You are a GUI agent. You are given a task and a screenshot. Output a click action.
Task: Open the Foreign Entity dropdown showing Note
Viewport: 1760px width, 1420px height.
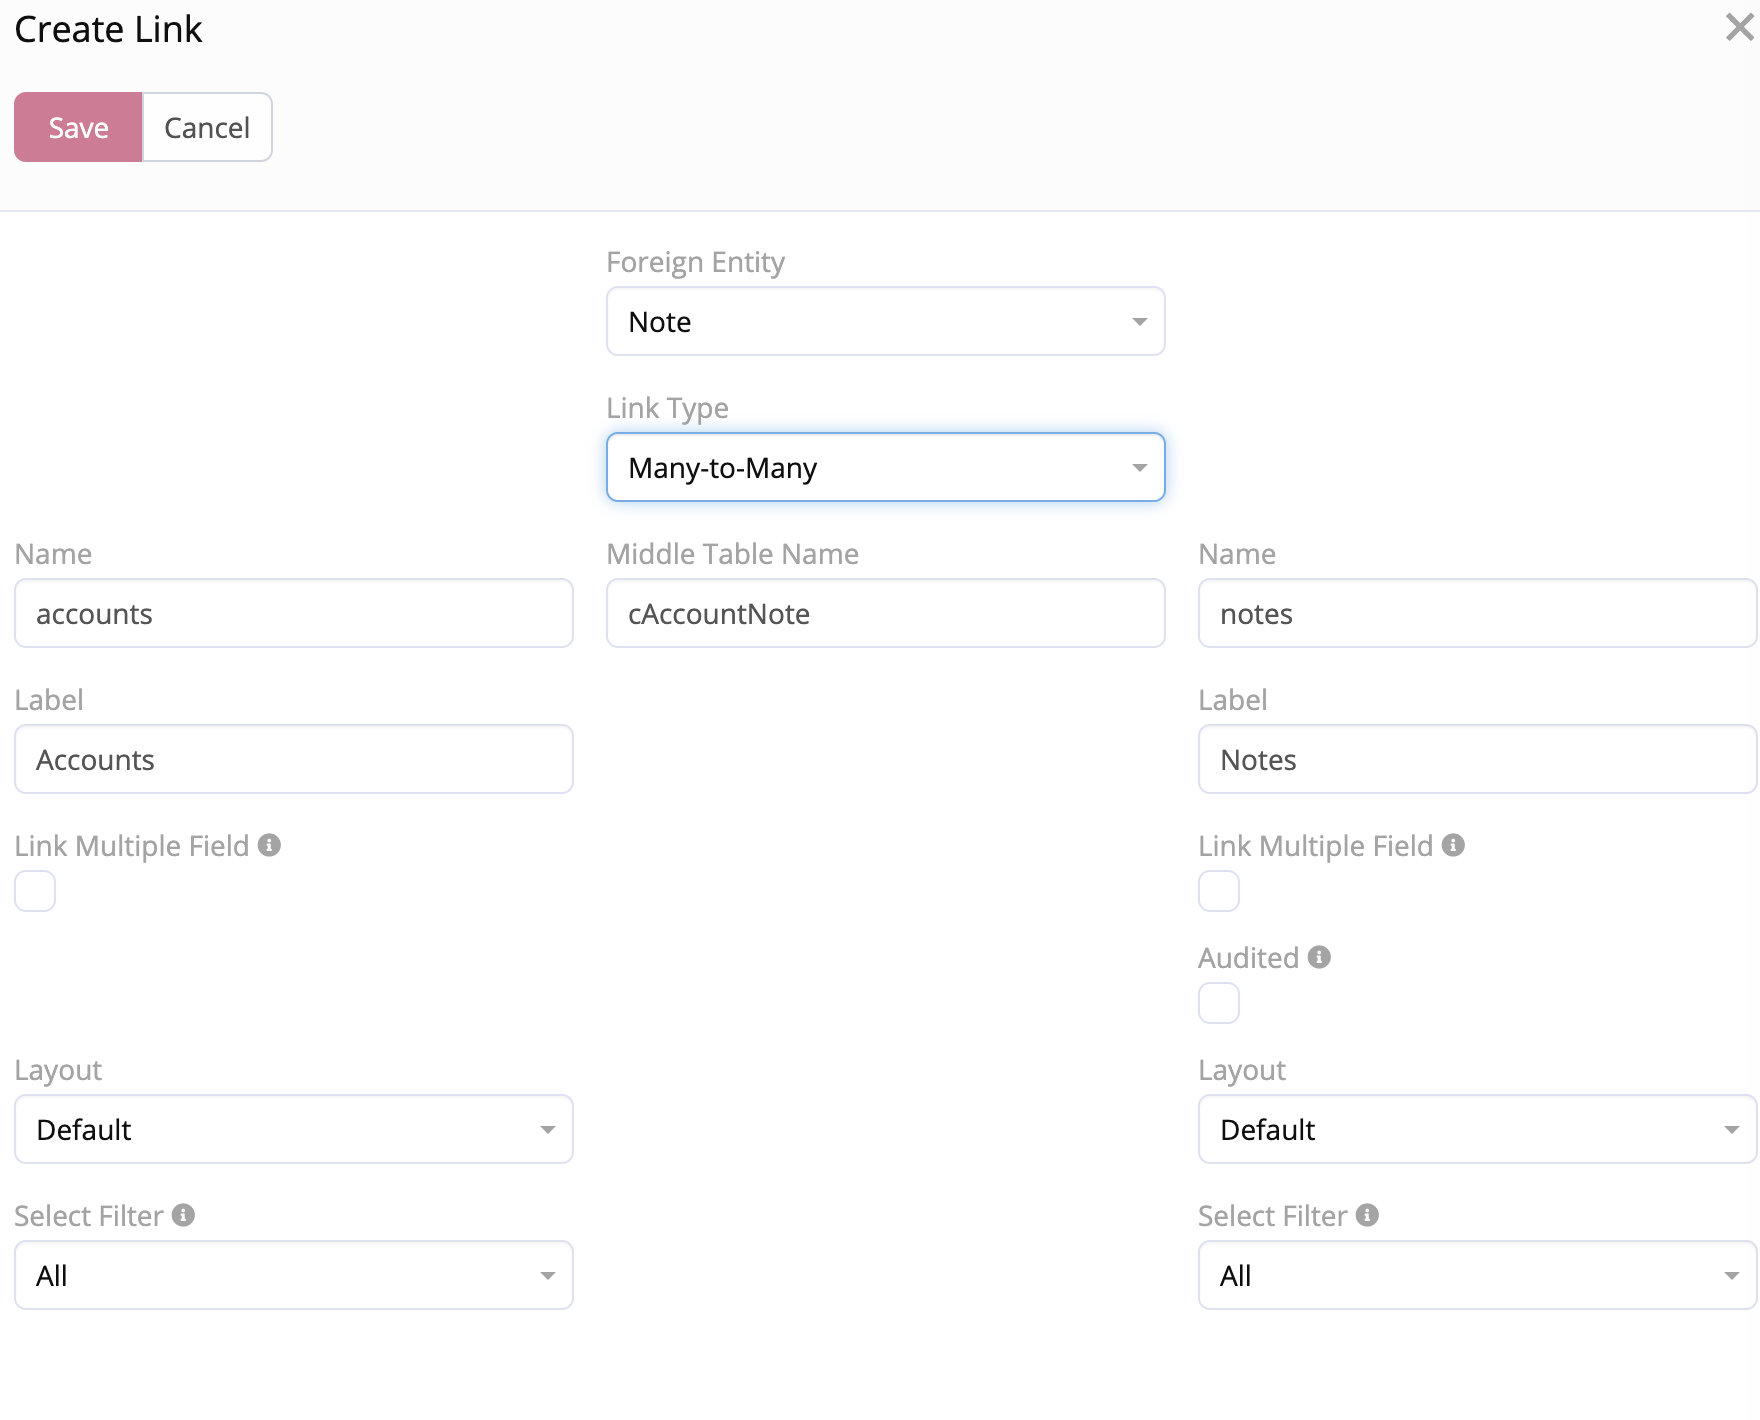click(885, 321)
